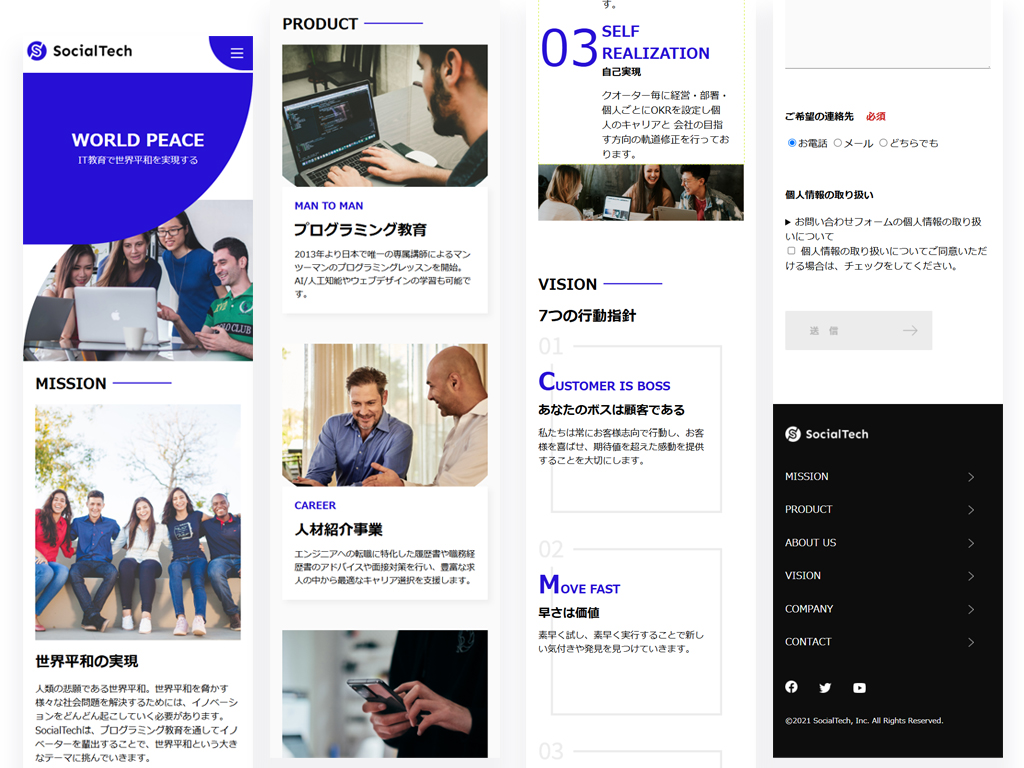This screenshot has height=768, width=1024.
Task: Open PRODUCT in the footer menu
Action: click(808, 509)
